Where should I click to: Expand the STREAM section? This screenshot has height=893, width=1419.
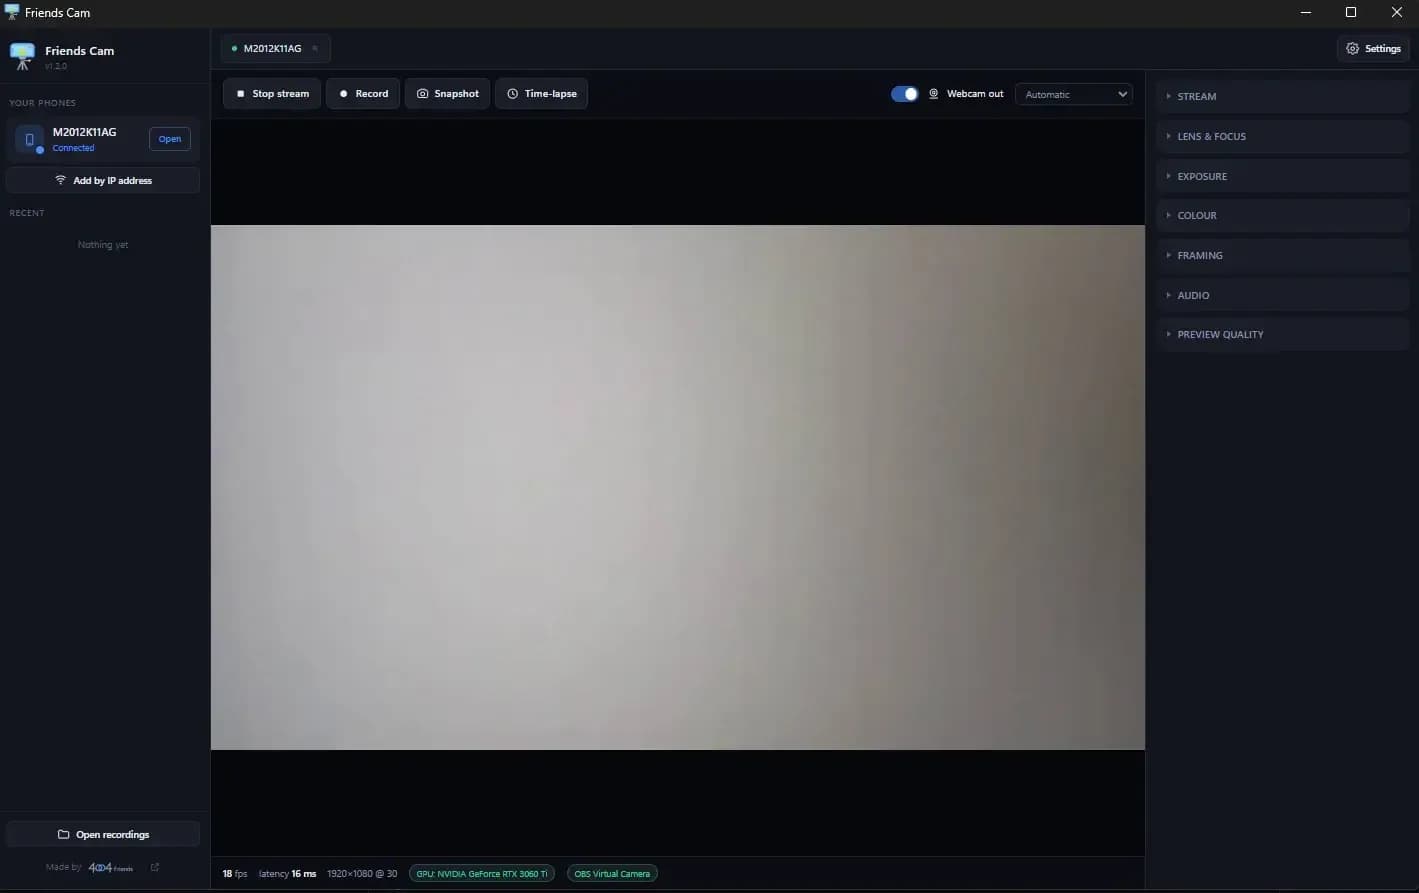(x=1283, y=96)
